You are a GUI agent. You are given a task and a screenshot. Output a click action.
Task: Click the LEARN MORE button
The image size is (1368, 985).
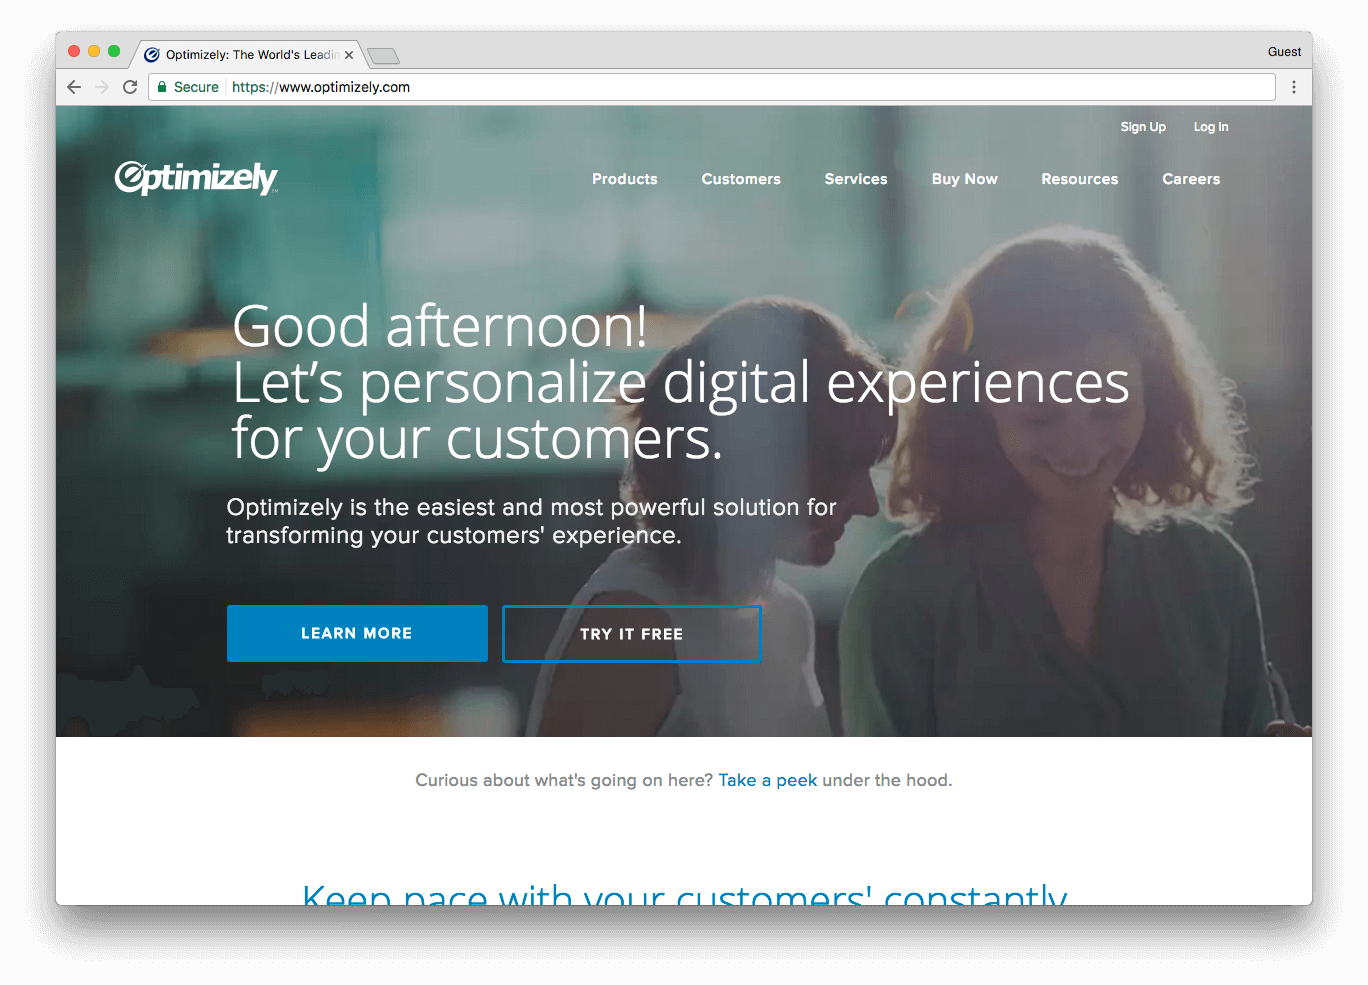point(357,633)
